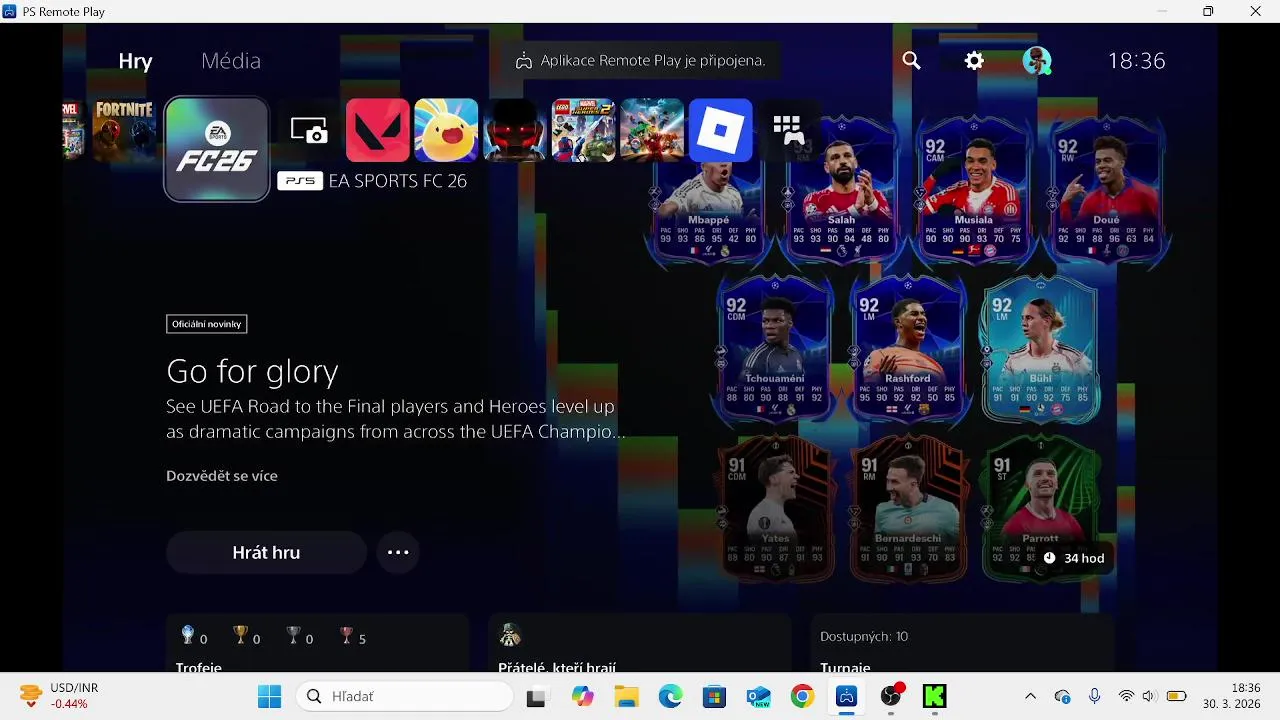Click the microphone tray icon
Viewport: 1280px width, 720px height.
click(x=1095, y=696)
